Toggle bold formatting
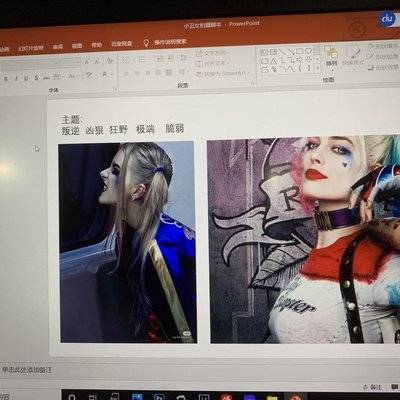 tap(6, 79)
